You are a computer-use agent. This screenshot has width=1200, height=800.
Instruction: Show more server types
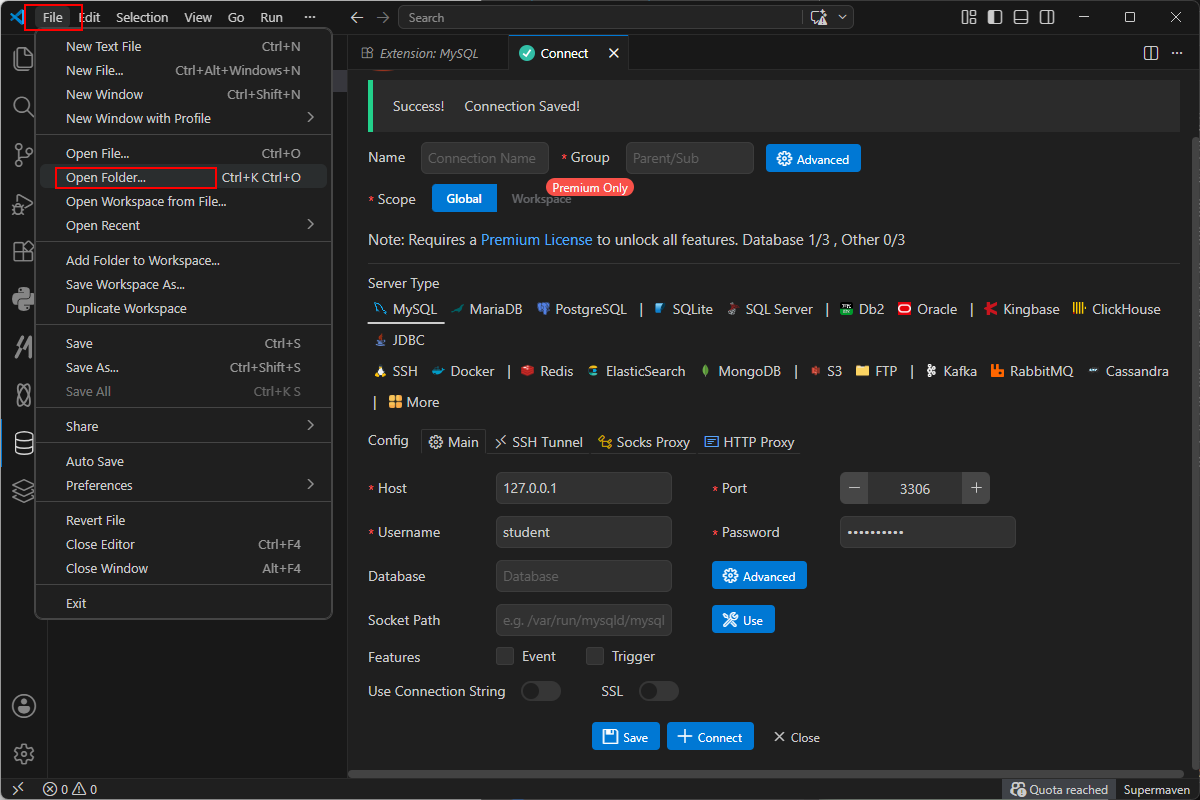pos(414,402)
